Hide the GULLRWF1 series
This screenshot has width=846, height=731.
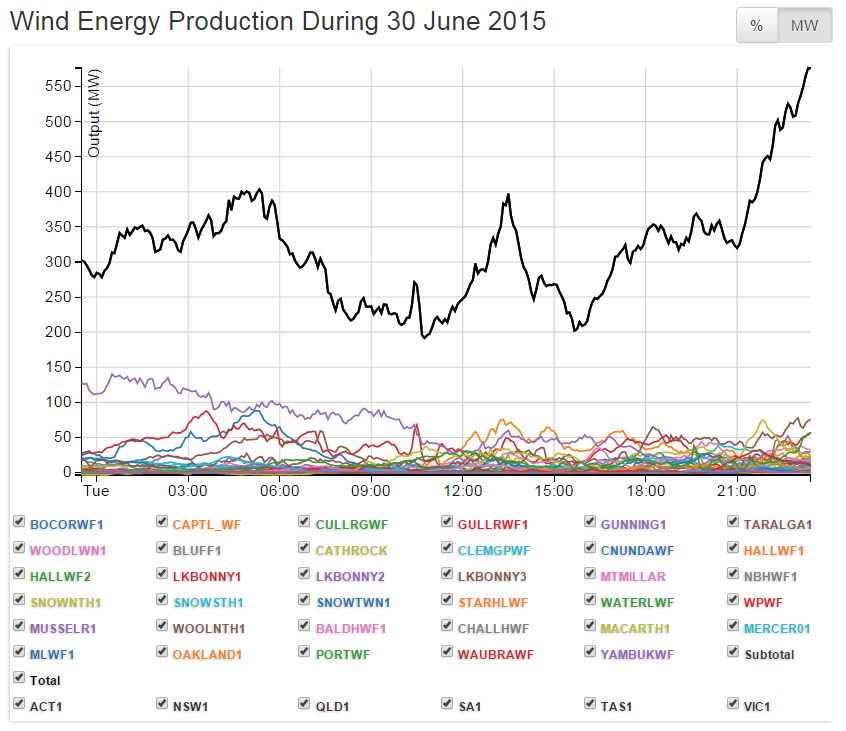coord(448,522)
